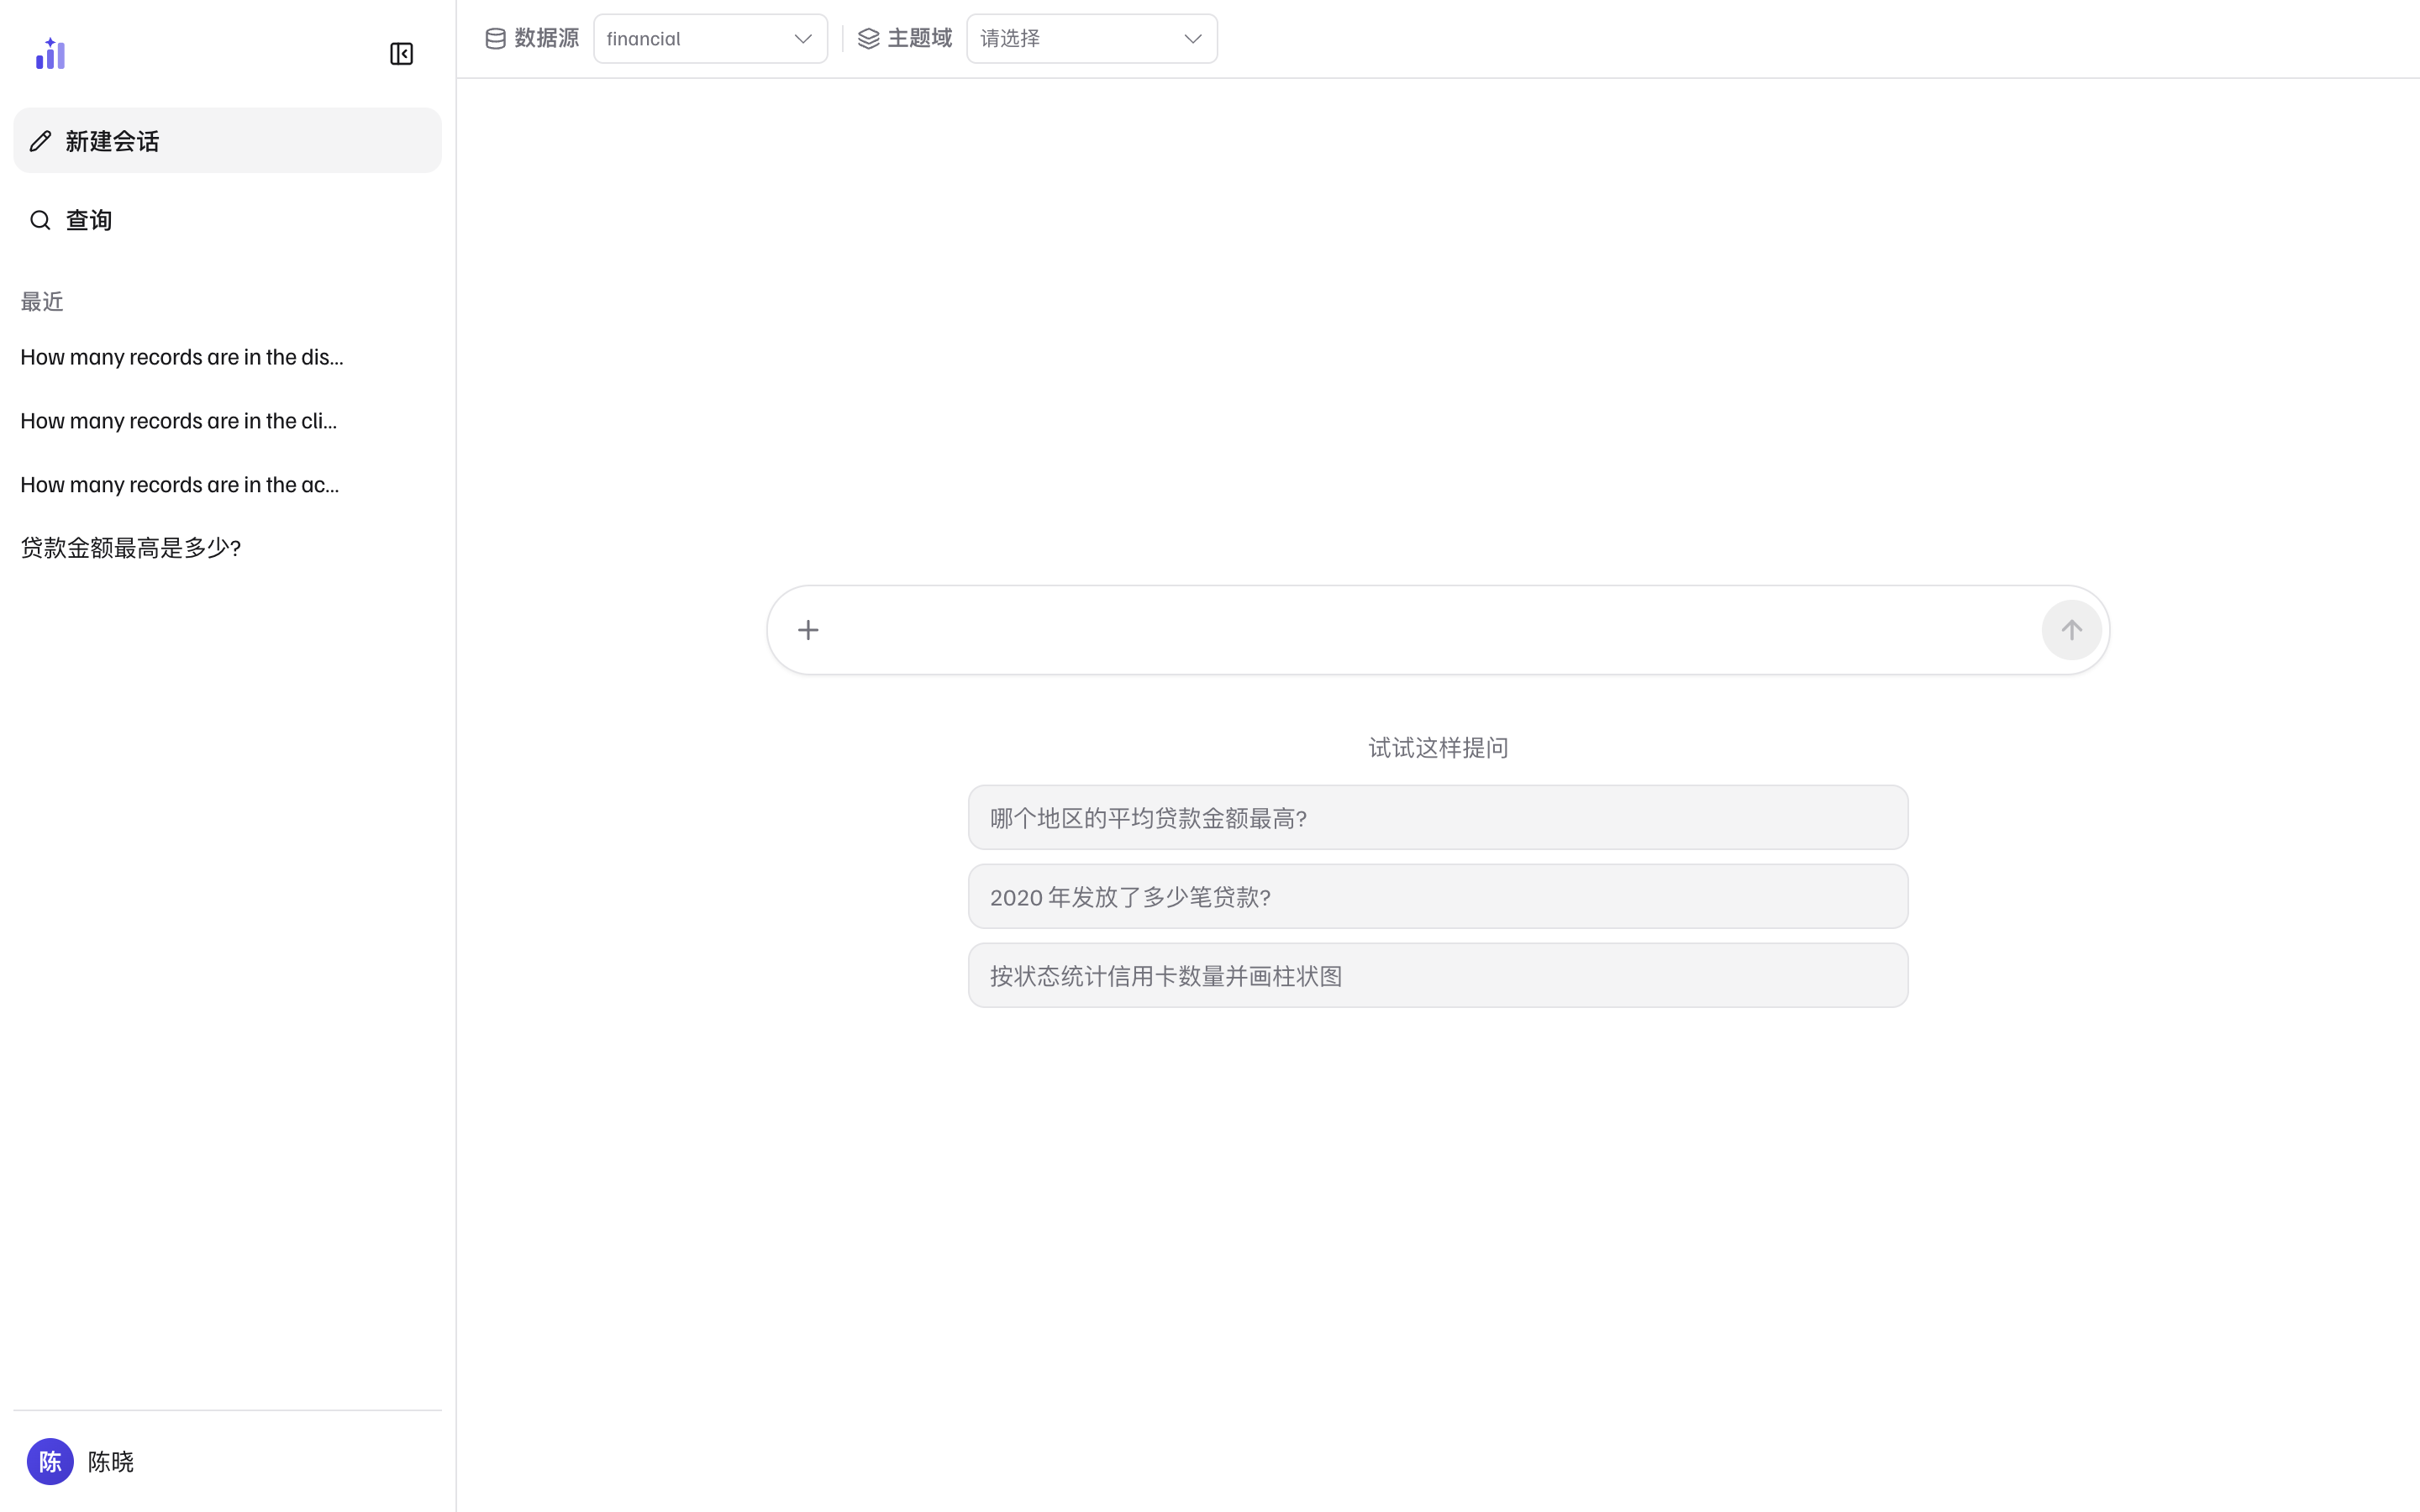Viewport: 2420px width, 1512px height.
Task: Click the 陈 user avatar
Action: click(50, 1462)
